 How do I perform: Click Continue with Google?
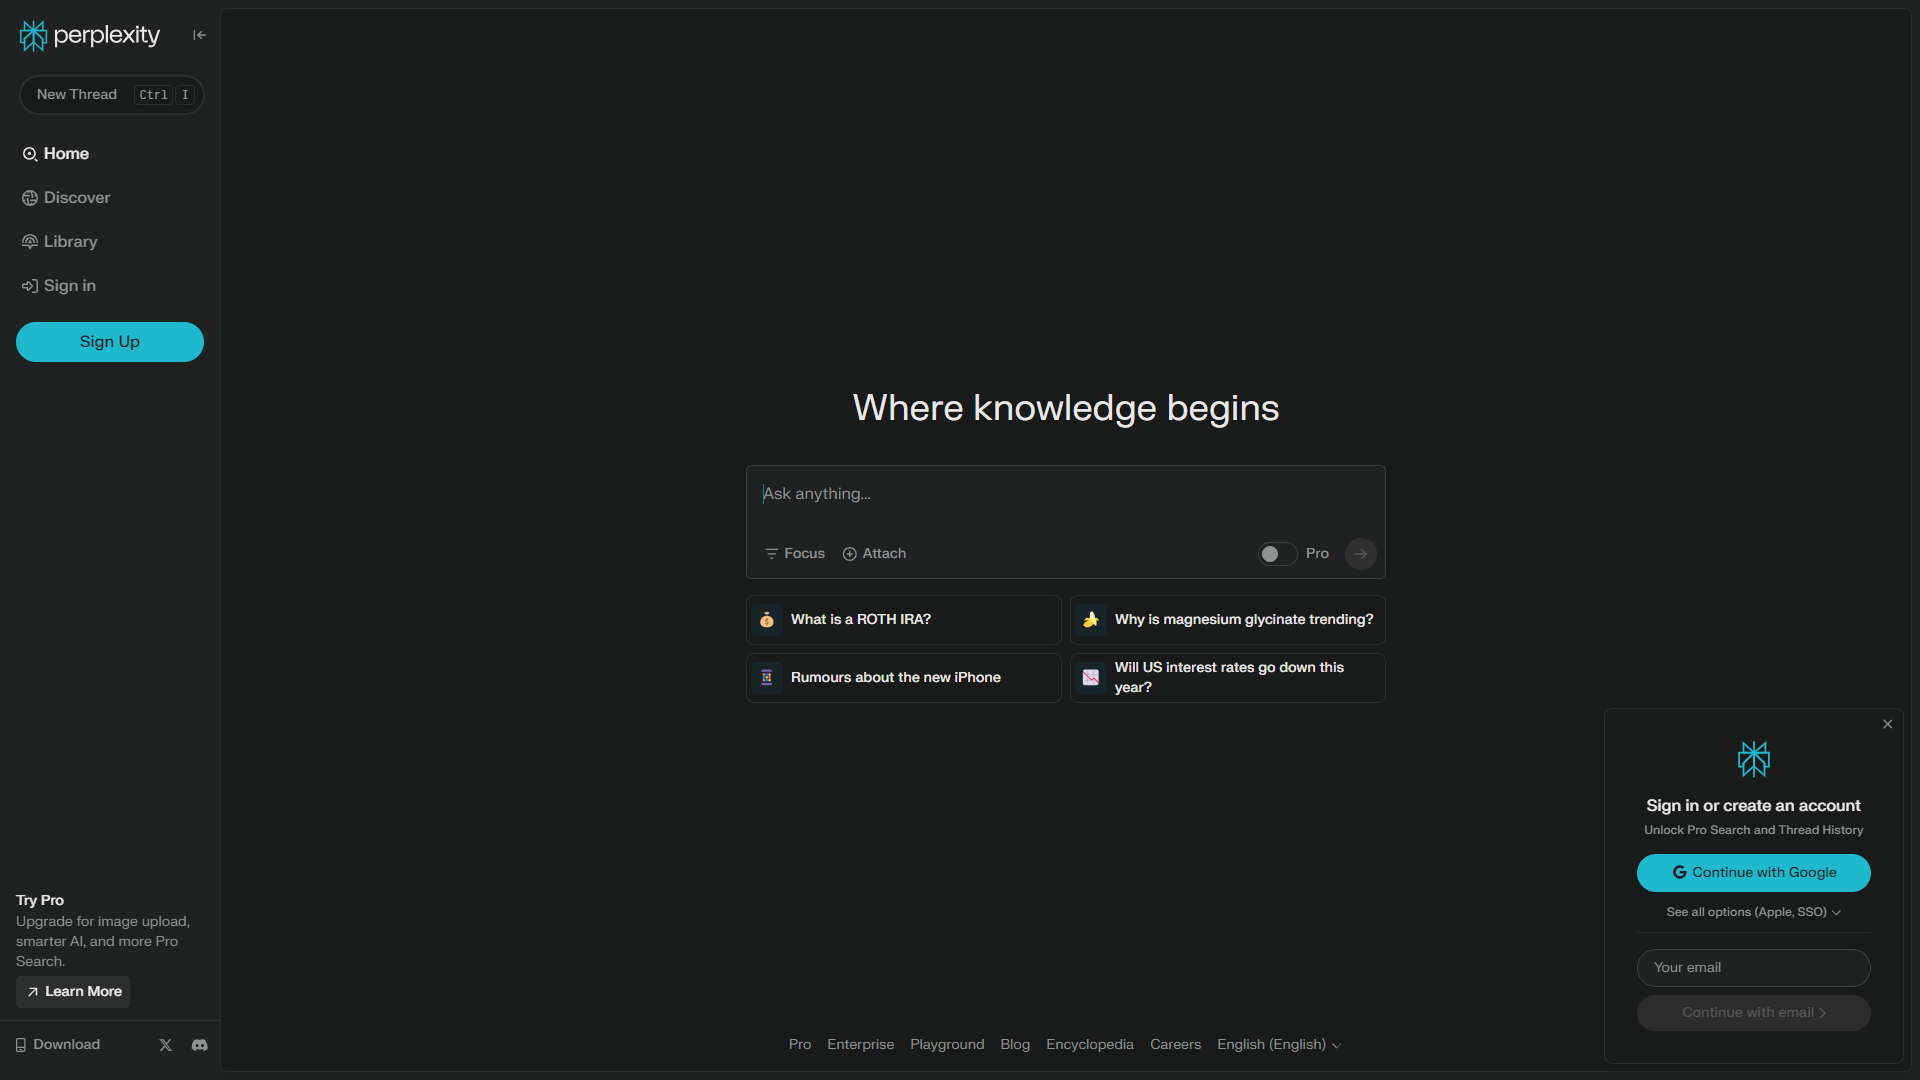[1754, 872]
